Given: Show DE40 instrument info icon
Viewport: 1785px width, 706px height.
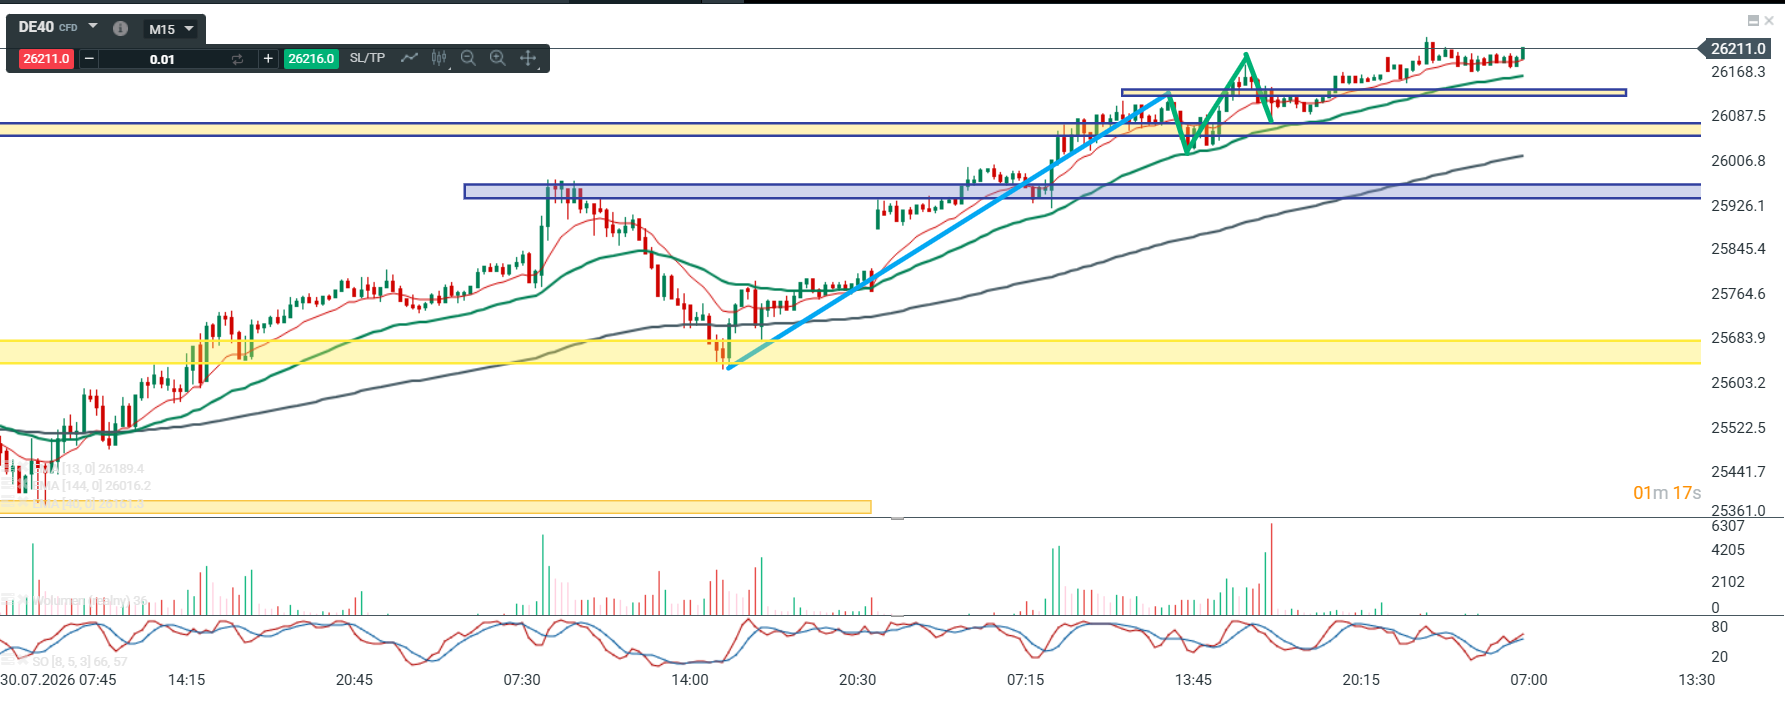Looking at the screenshot, I should (x=120, y=28).
